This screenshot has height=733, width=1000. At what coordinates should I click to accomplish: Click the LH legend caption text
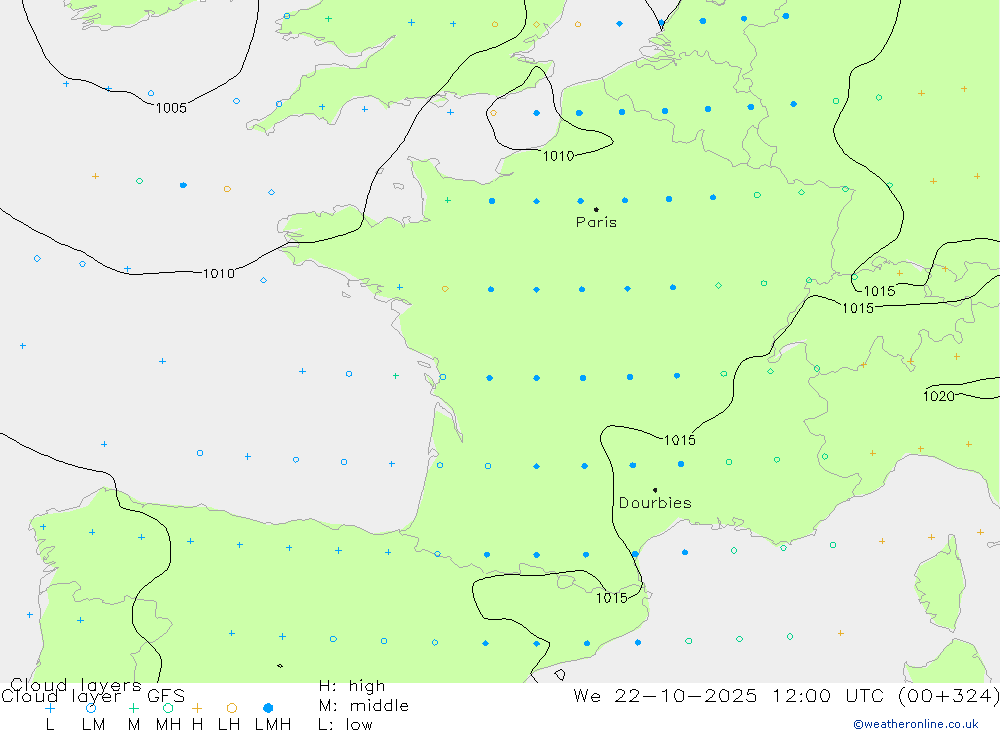tap(229, 725)
